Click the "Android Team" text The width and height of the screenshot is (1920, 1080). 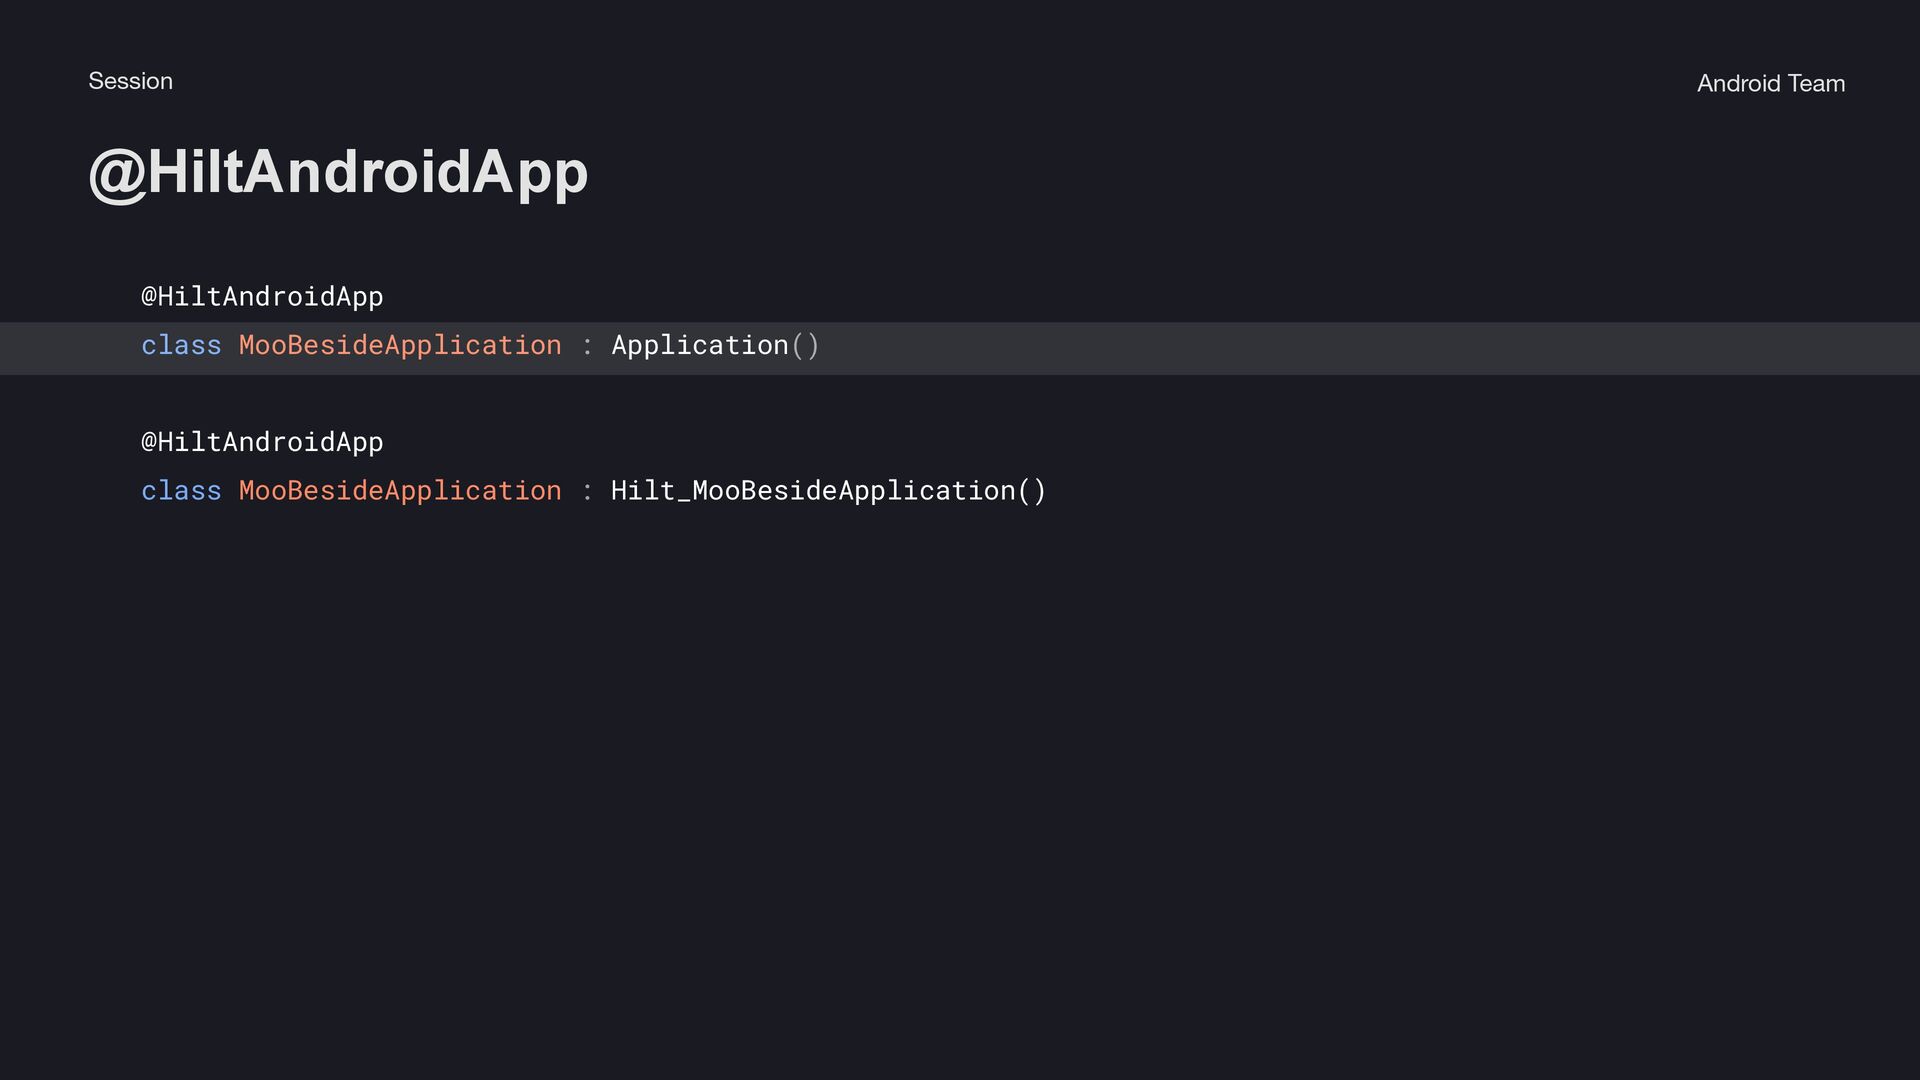point(1770,83)
